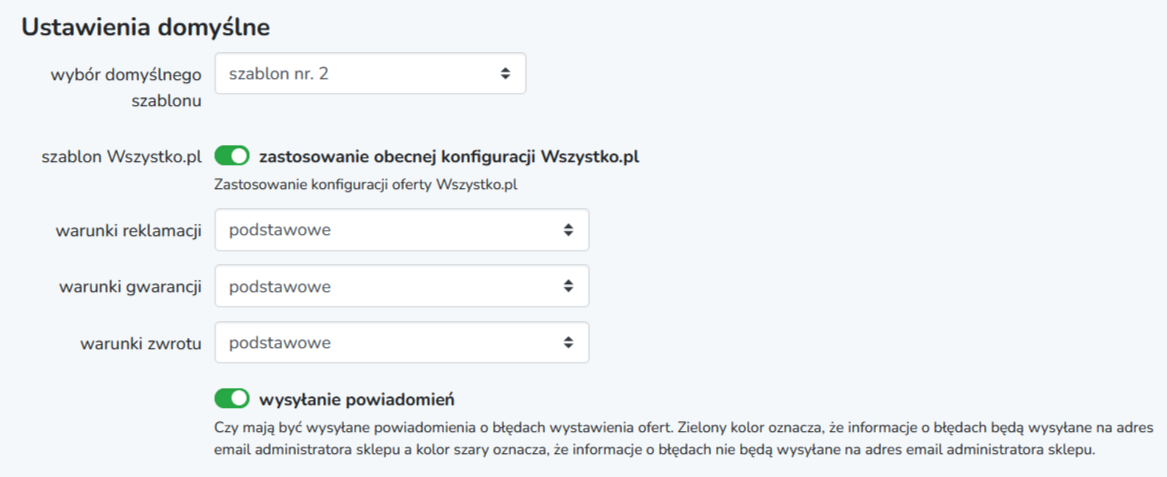This screenshot has height=477, width=1167.
Task: Click the 'Zastosowanie konfiguracji oferty Wszystko.pl' helper text
Action: (365, 185)
